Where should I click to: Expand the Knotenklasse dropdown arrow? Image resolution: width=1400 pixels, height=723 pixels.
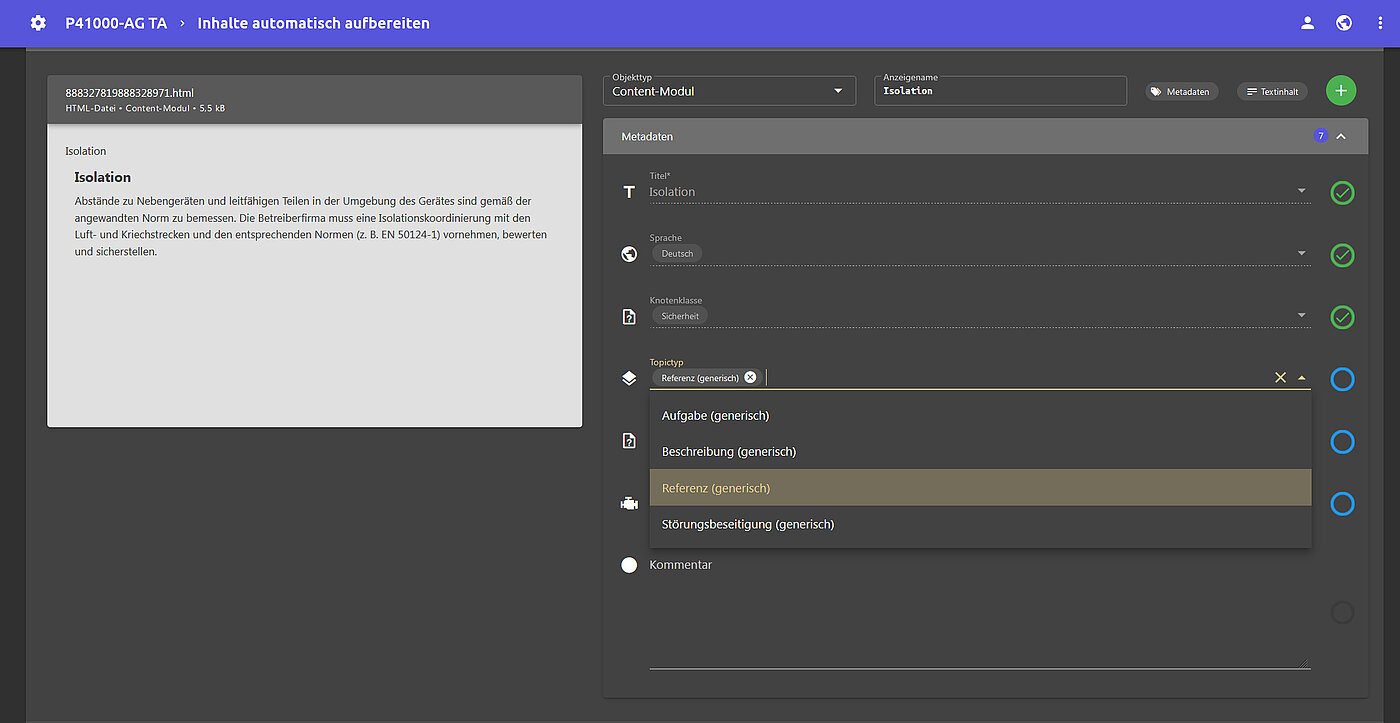[1301, 315]
